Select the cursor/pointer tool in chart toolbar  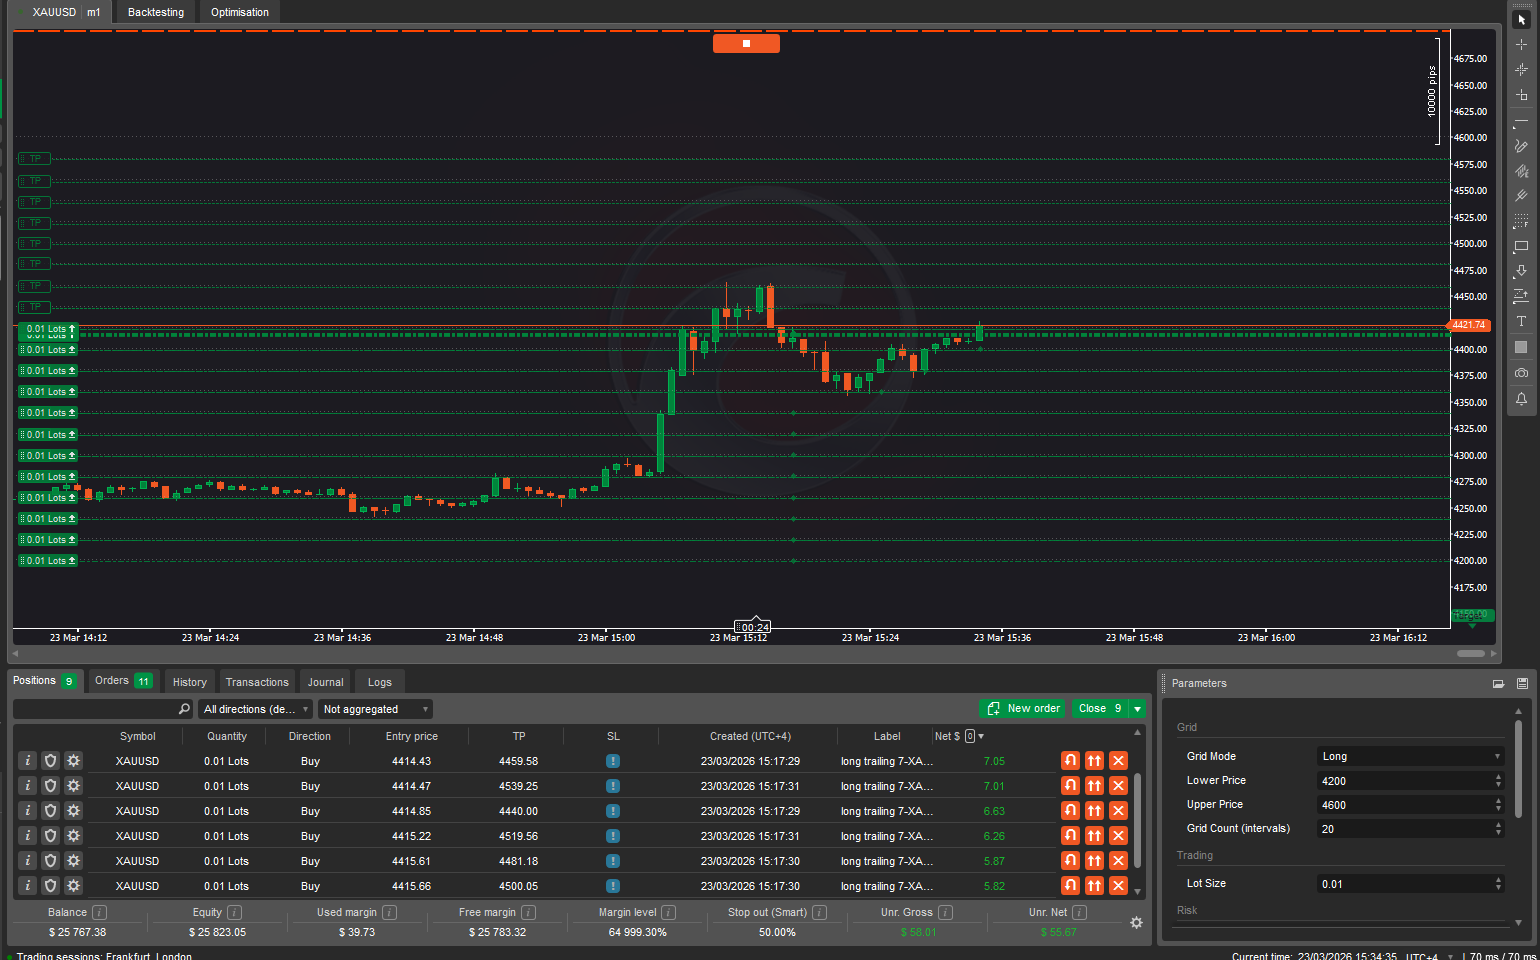click(x=1521, y=18)
